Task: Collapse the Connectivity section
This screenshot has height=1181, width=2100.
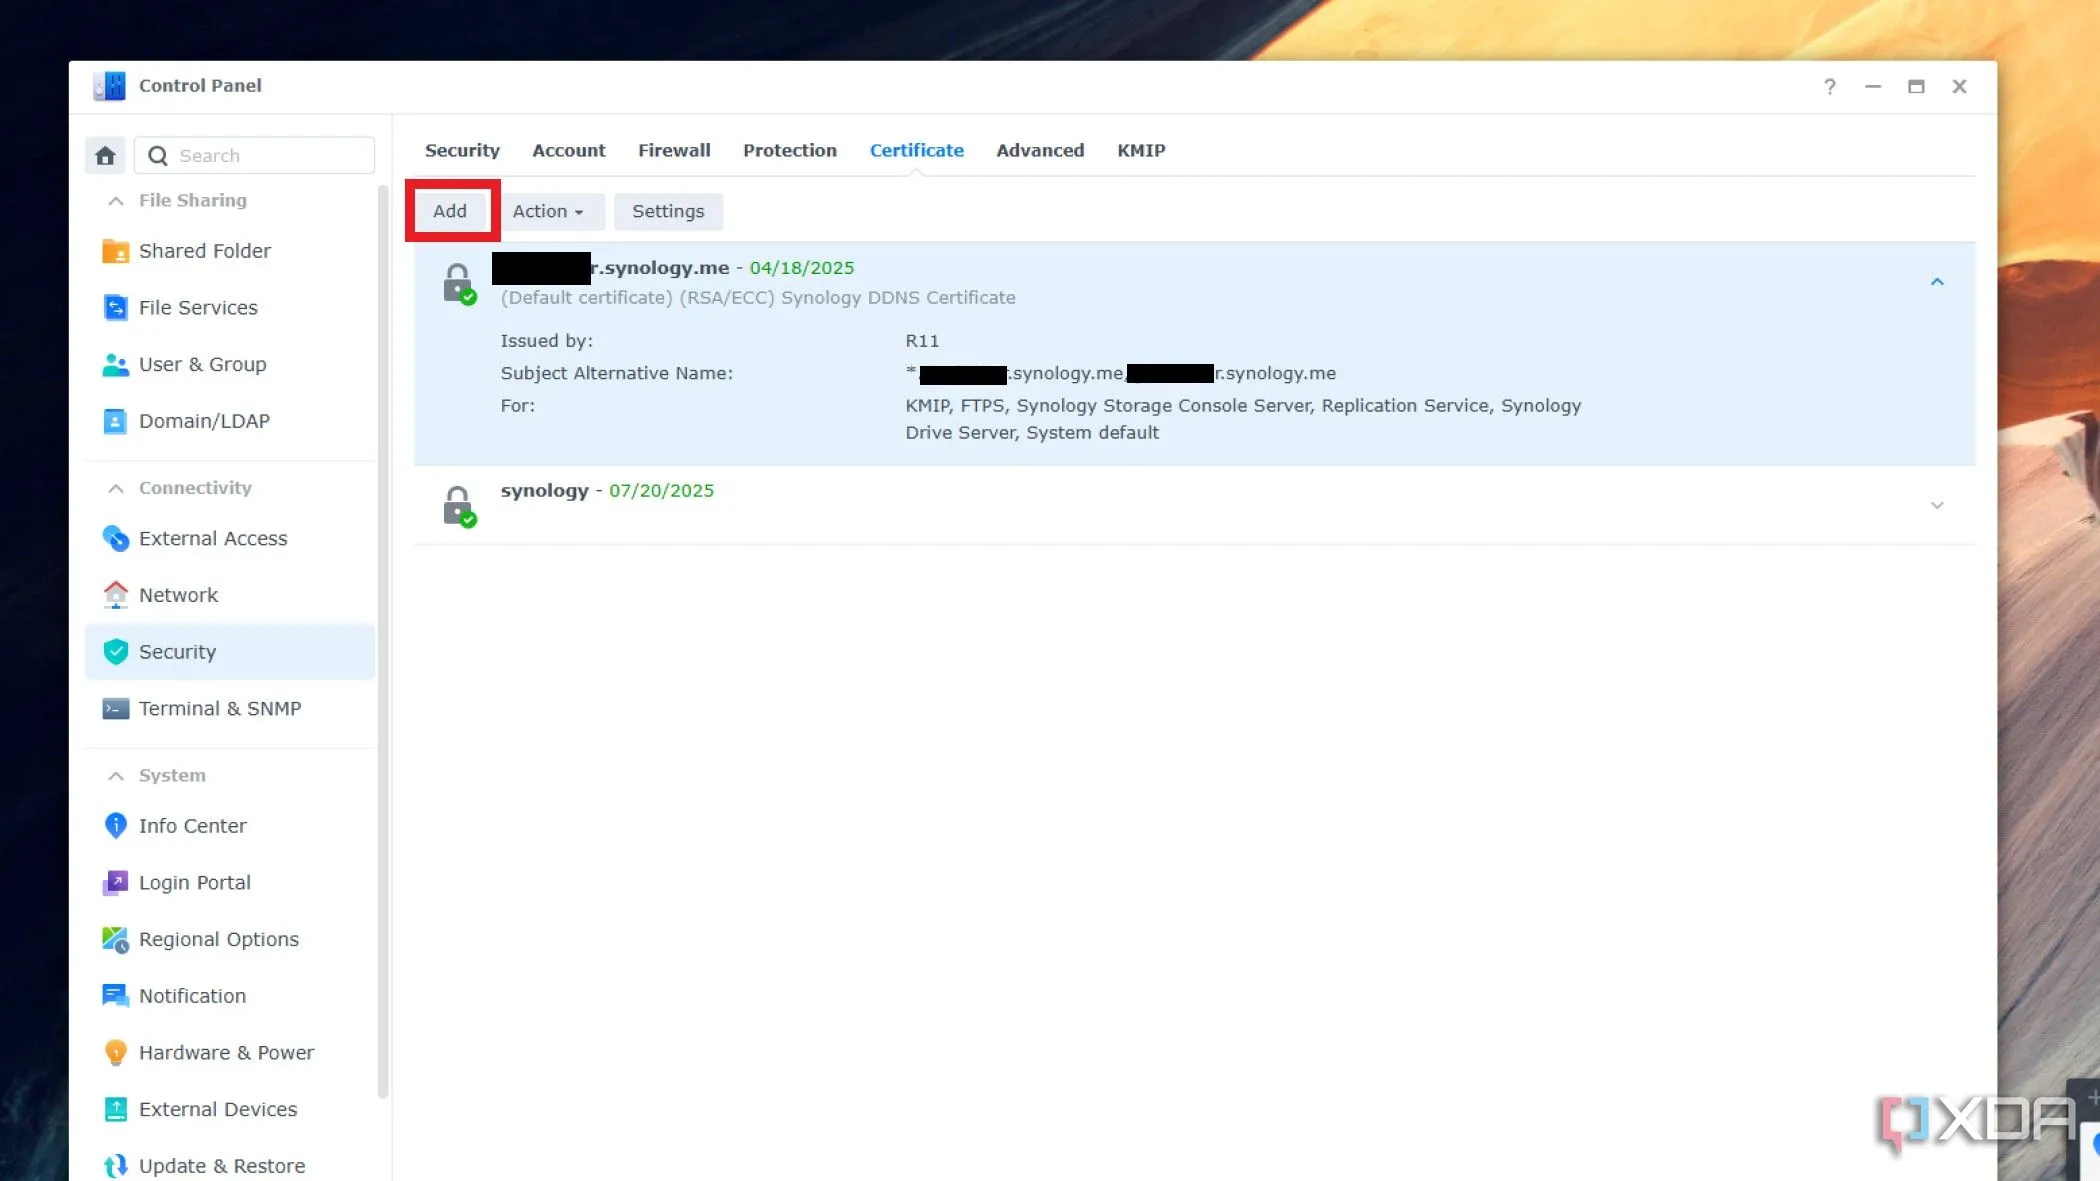Action: point(116,488)
